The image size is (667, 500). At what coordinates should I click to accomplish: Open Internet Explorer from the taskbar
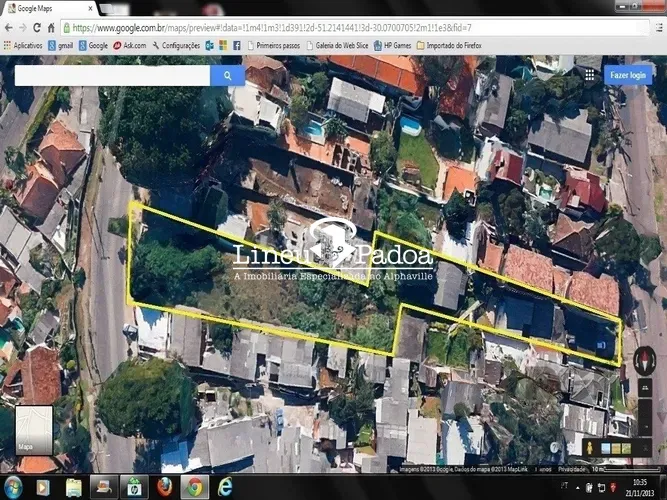225,487
